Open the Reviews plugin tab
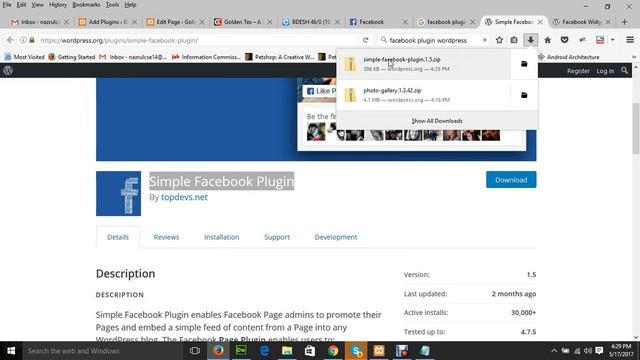The height and width of the screenshot is (360, 640). pos(166,237)
